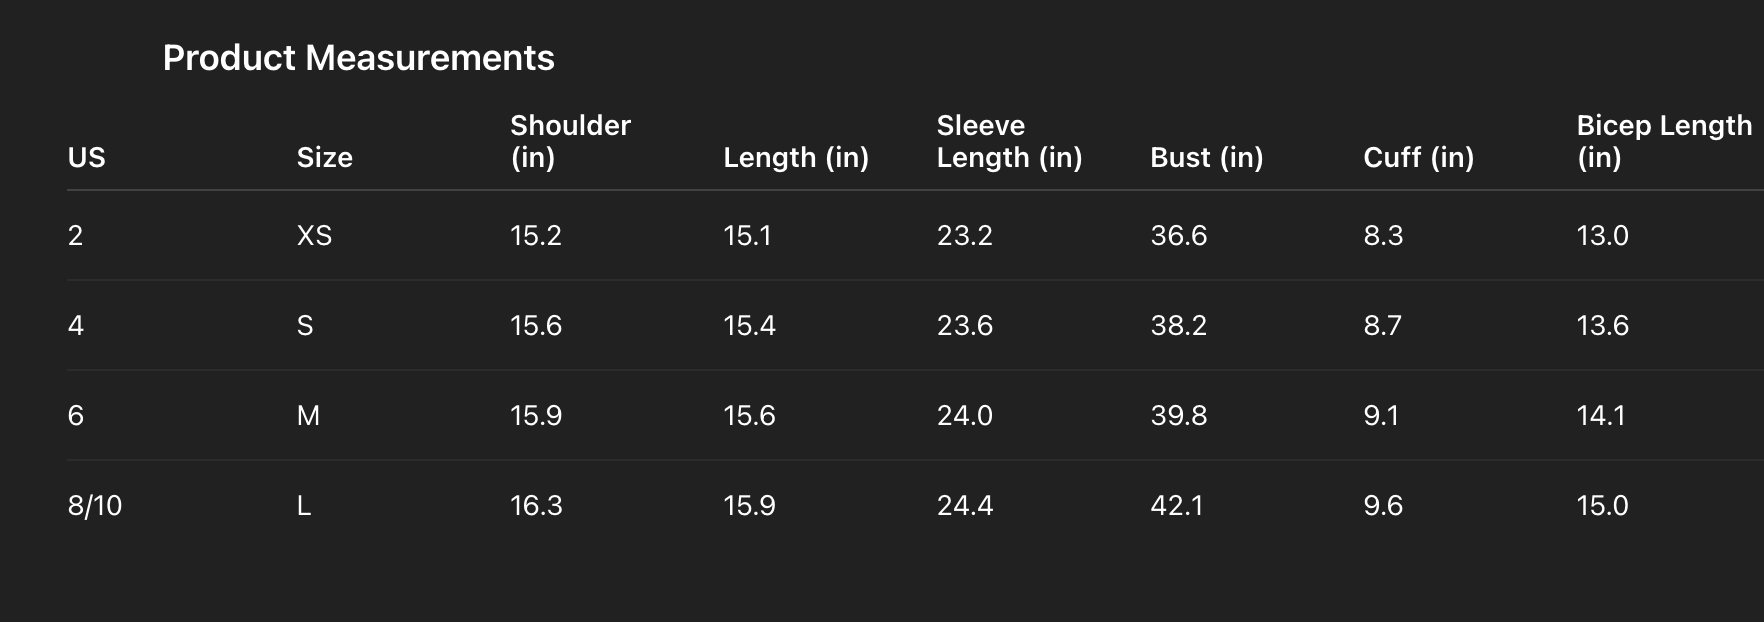Click the sleeve length value 23.6
This screenshot has height=622, width=1764.
pos(964,325)
